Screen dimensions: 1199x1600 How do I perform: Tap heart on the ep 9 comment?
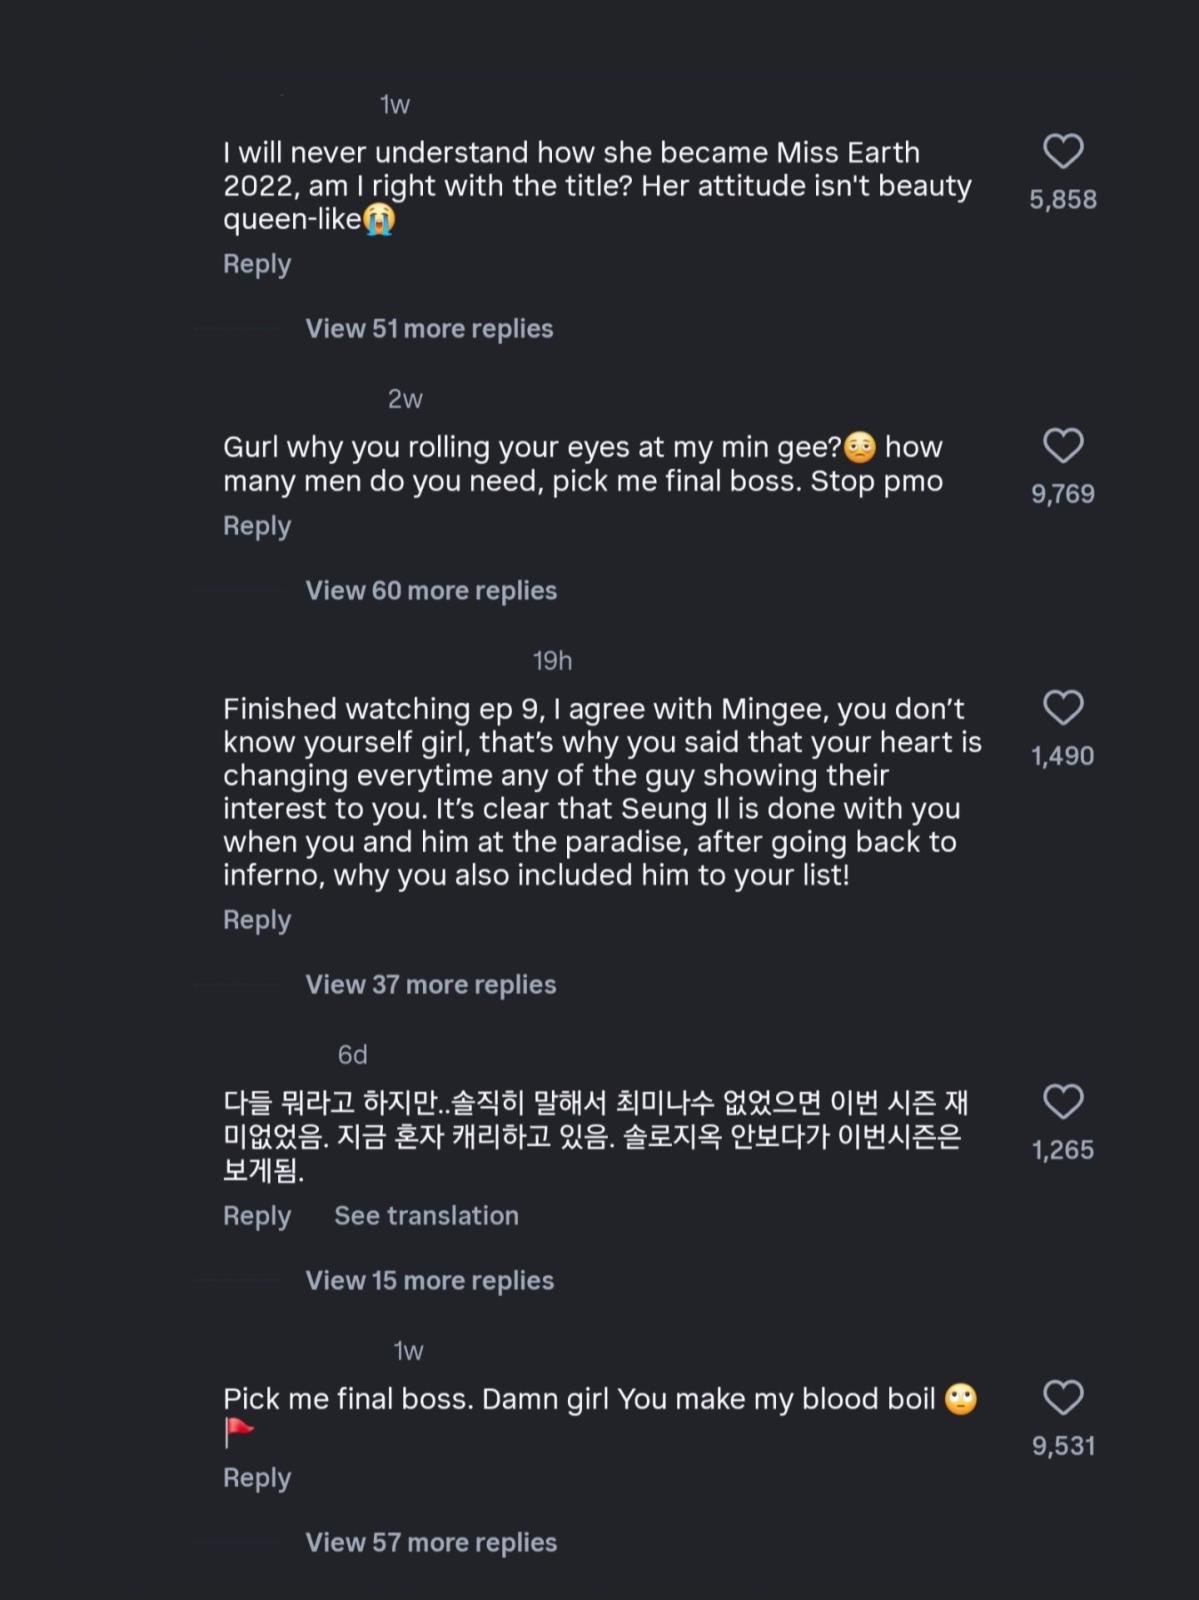(x=1063, y=708)
